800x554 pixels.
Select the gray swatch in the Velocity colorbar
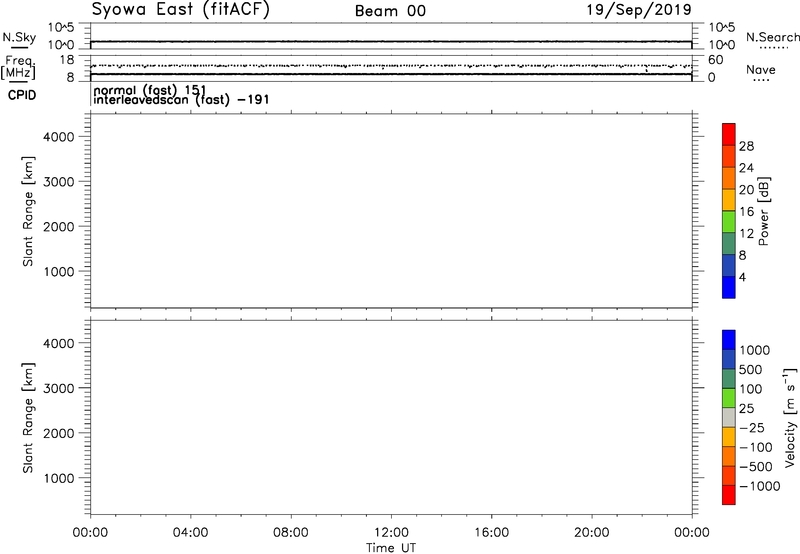tap(728, 412)
